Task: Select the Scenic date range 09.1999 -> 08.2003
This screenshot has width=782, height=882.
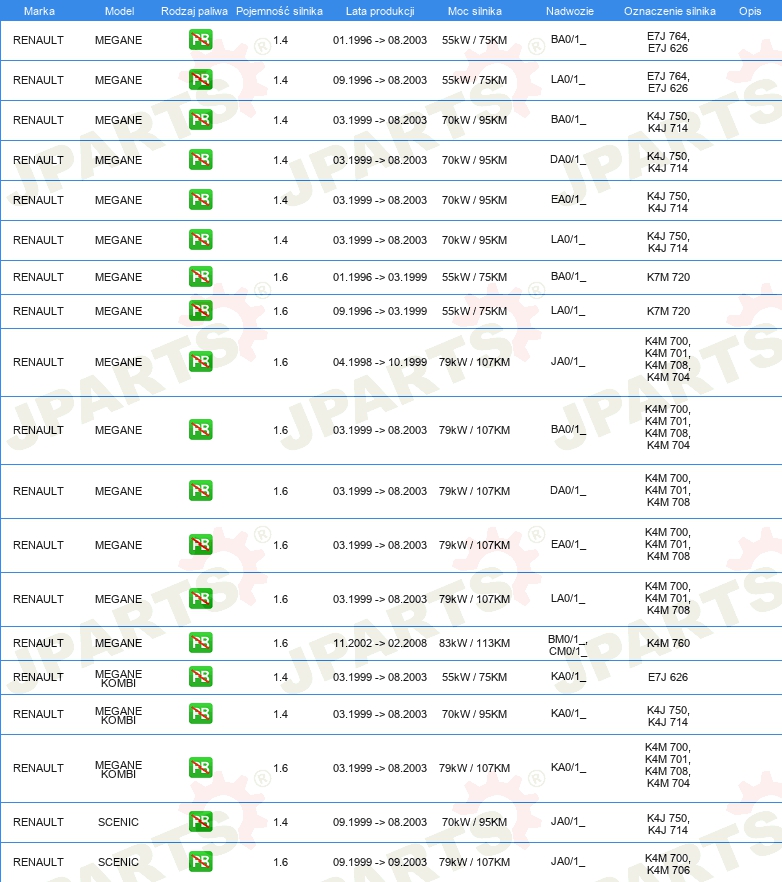Action: (380, 822)
